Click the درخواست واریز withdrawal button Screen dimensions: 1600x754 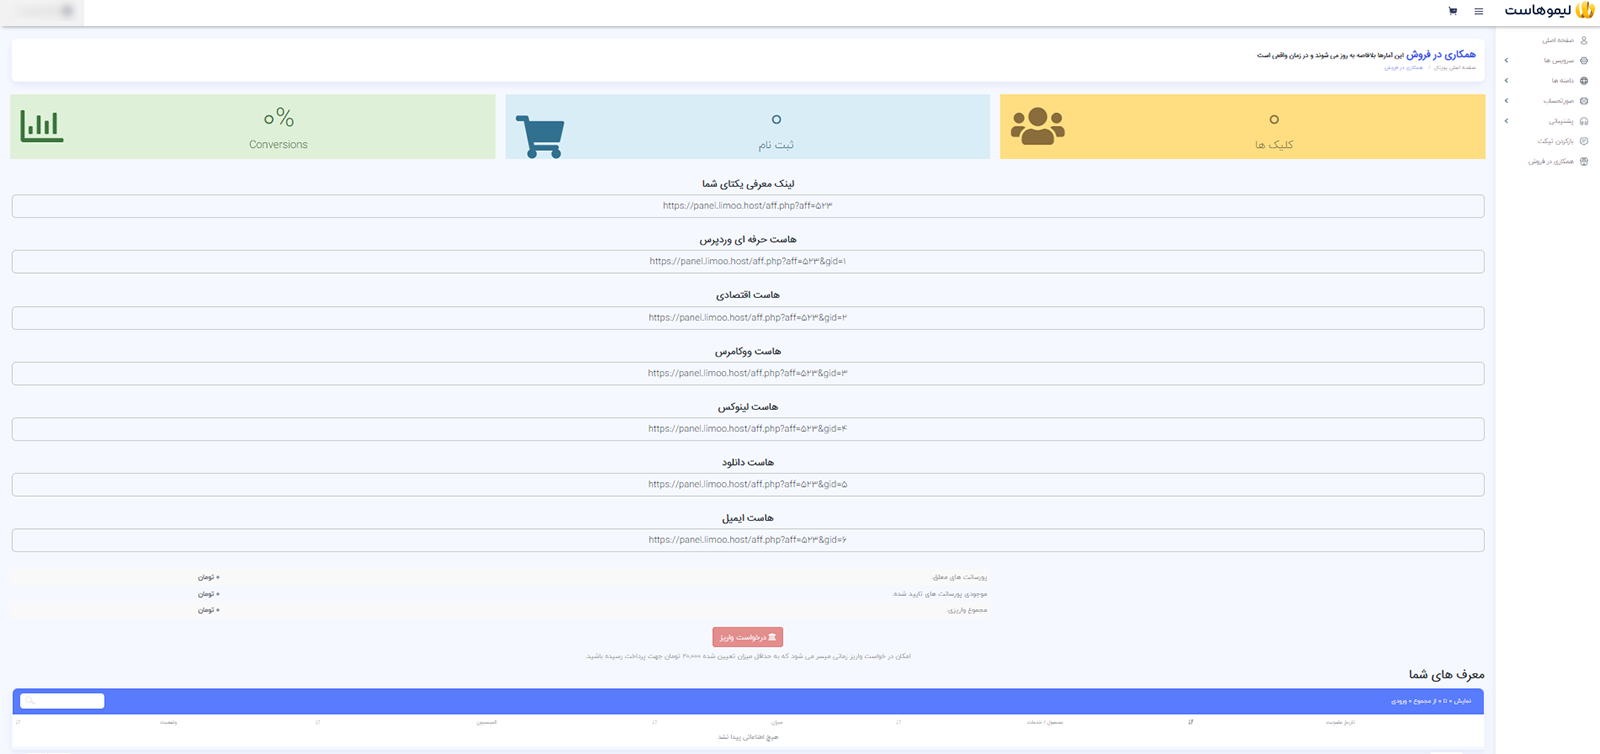(747, 637)
